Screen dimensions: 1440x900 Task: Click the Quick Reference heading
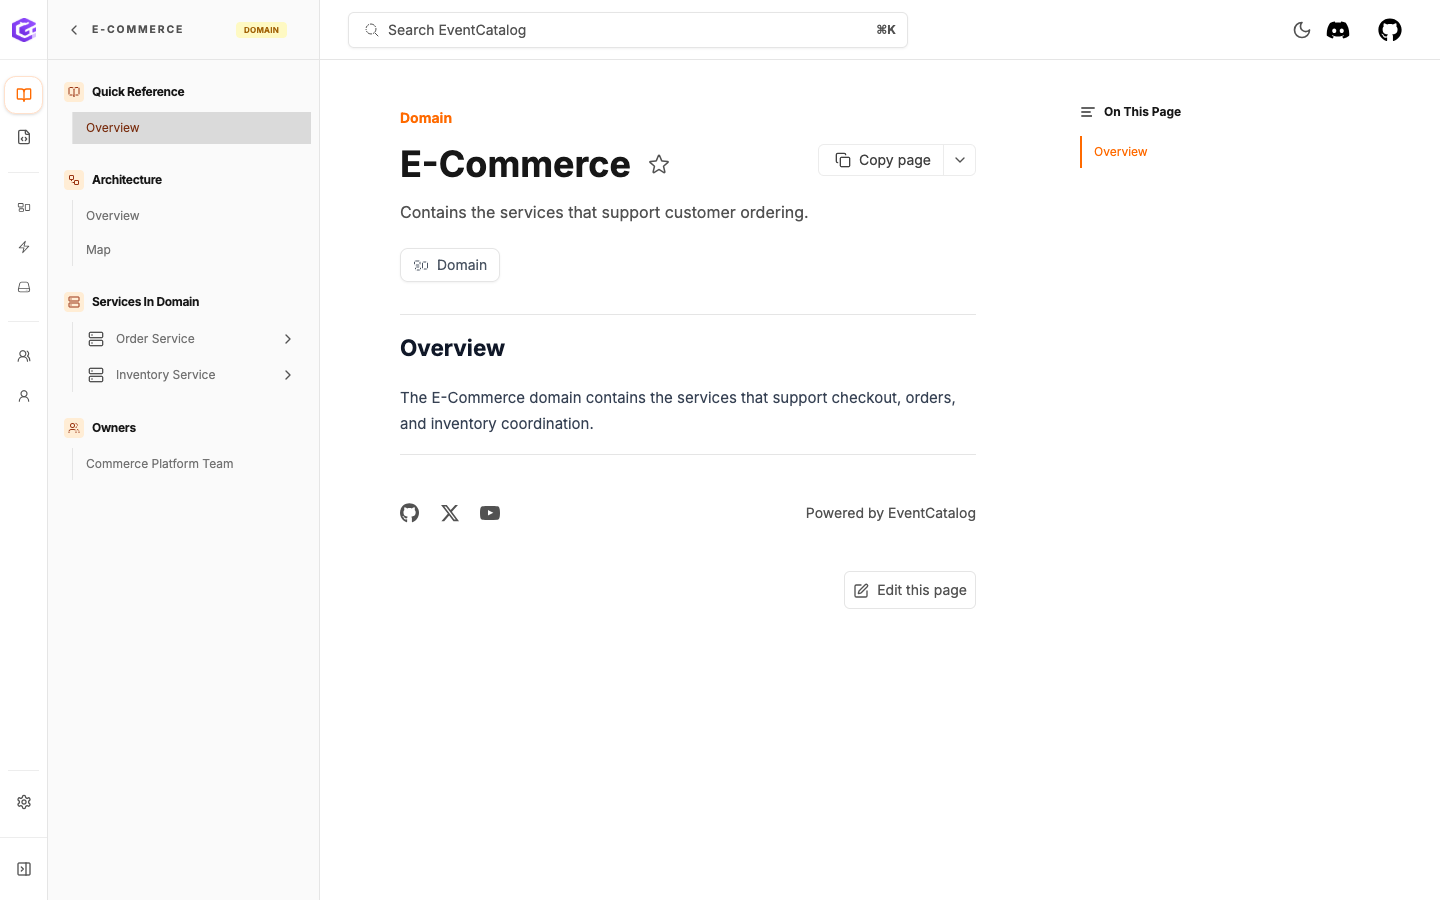(x=138, y=92)
